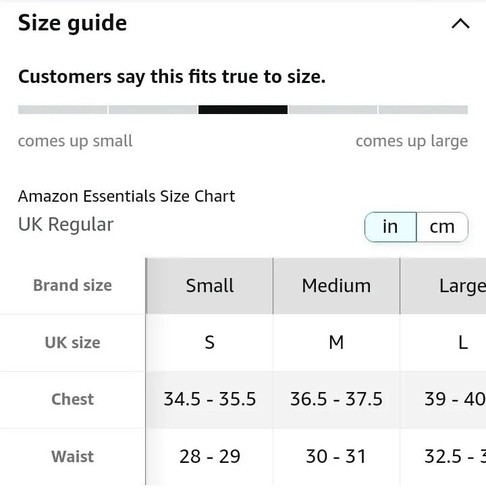
Task: Switch size chart units to cm
Action: pyautogui.click(x=442, y=227)
